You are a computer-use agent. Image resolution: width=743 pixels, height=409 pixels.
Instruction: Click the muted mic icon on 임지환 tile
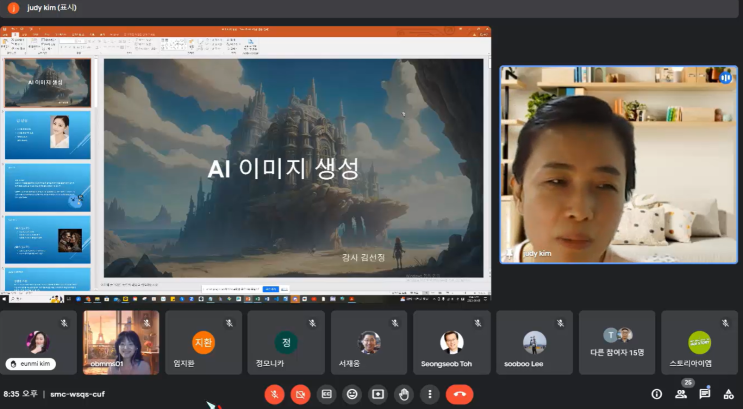(229, 323)
